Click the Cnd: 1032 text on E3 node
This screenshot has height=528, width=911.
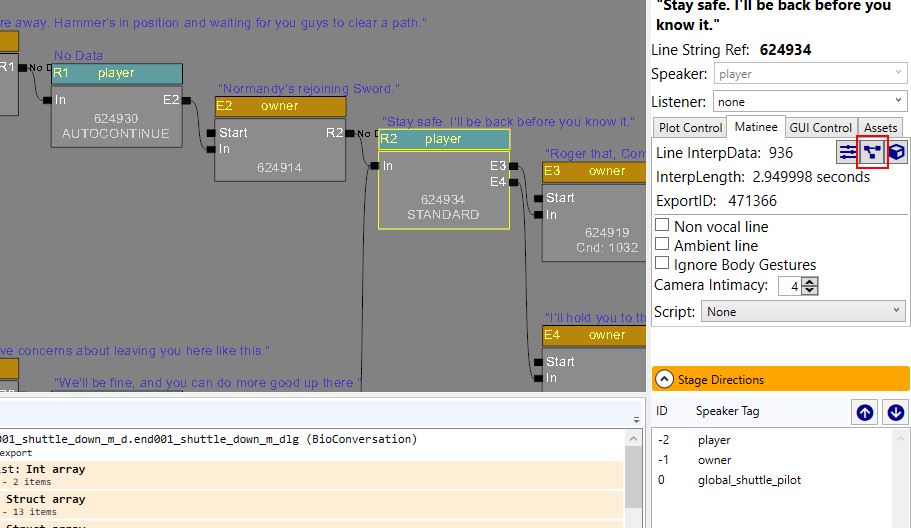(x=607, y=248)
